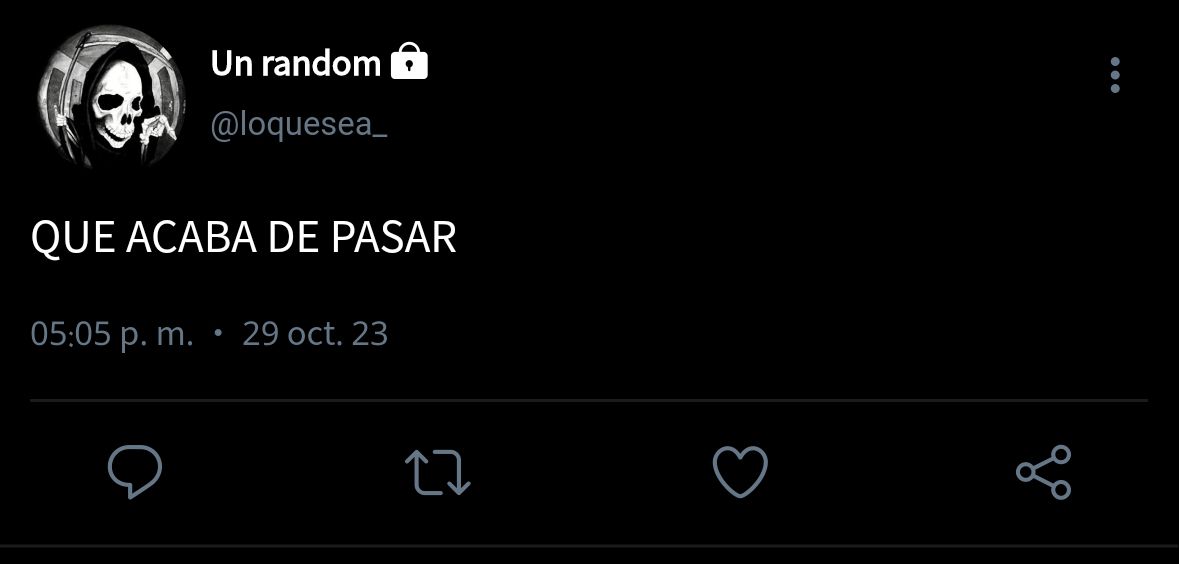
Task: Retweet the QUE ACABA DE PASAR post
Action: click(x=438, y=472)
